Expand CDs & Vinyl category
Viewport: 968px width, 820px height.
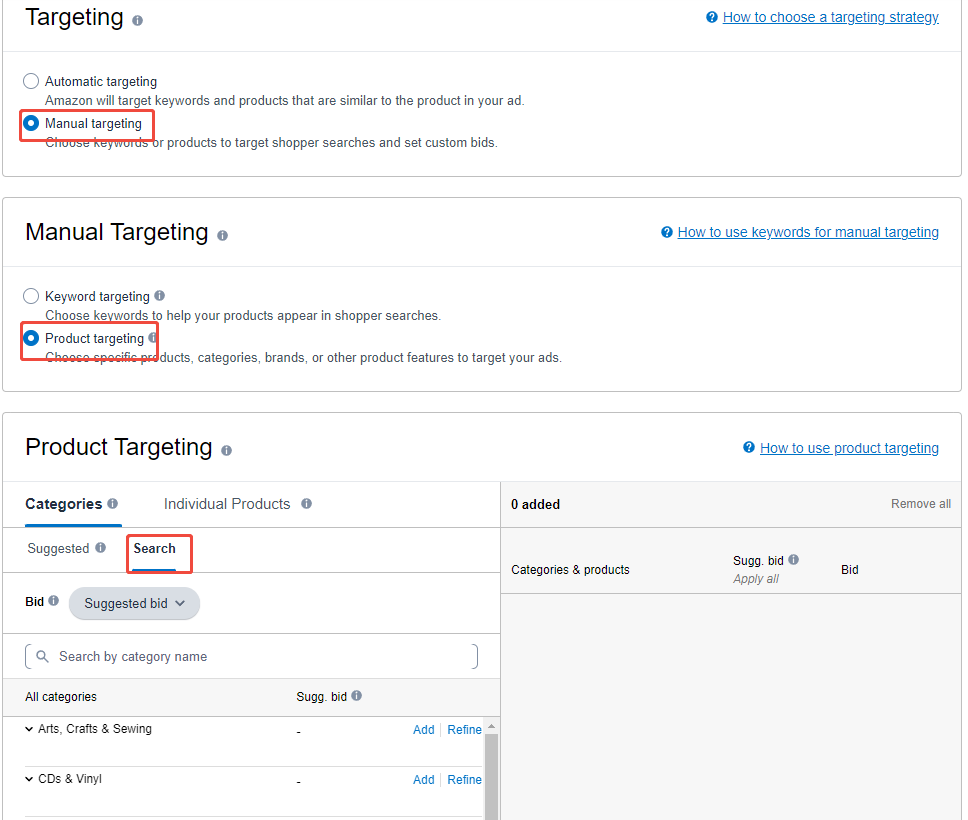[x=29, y=779]
